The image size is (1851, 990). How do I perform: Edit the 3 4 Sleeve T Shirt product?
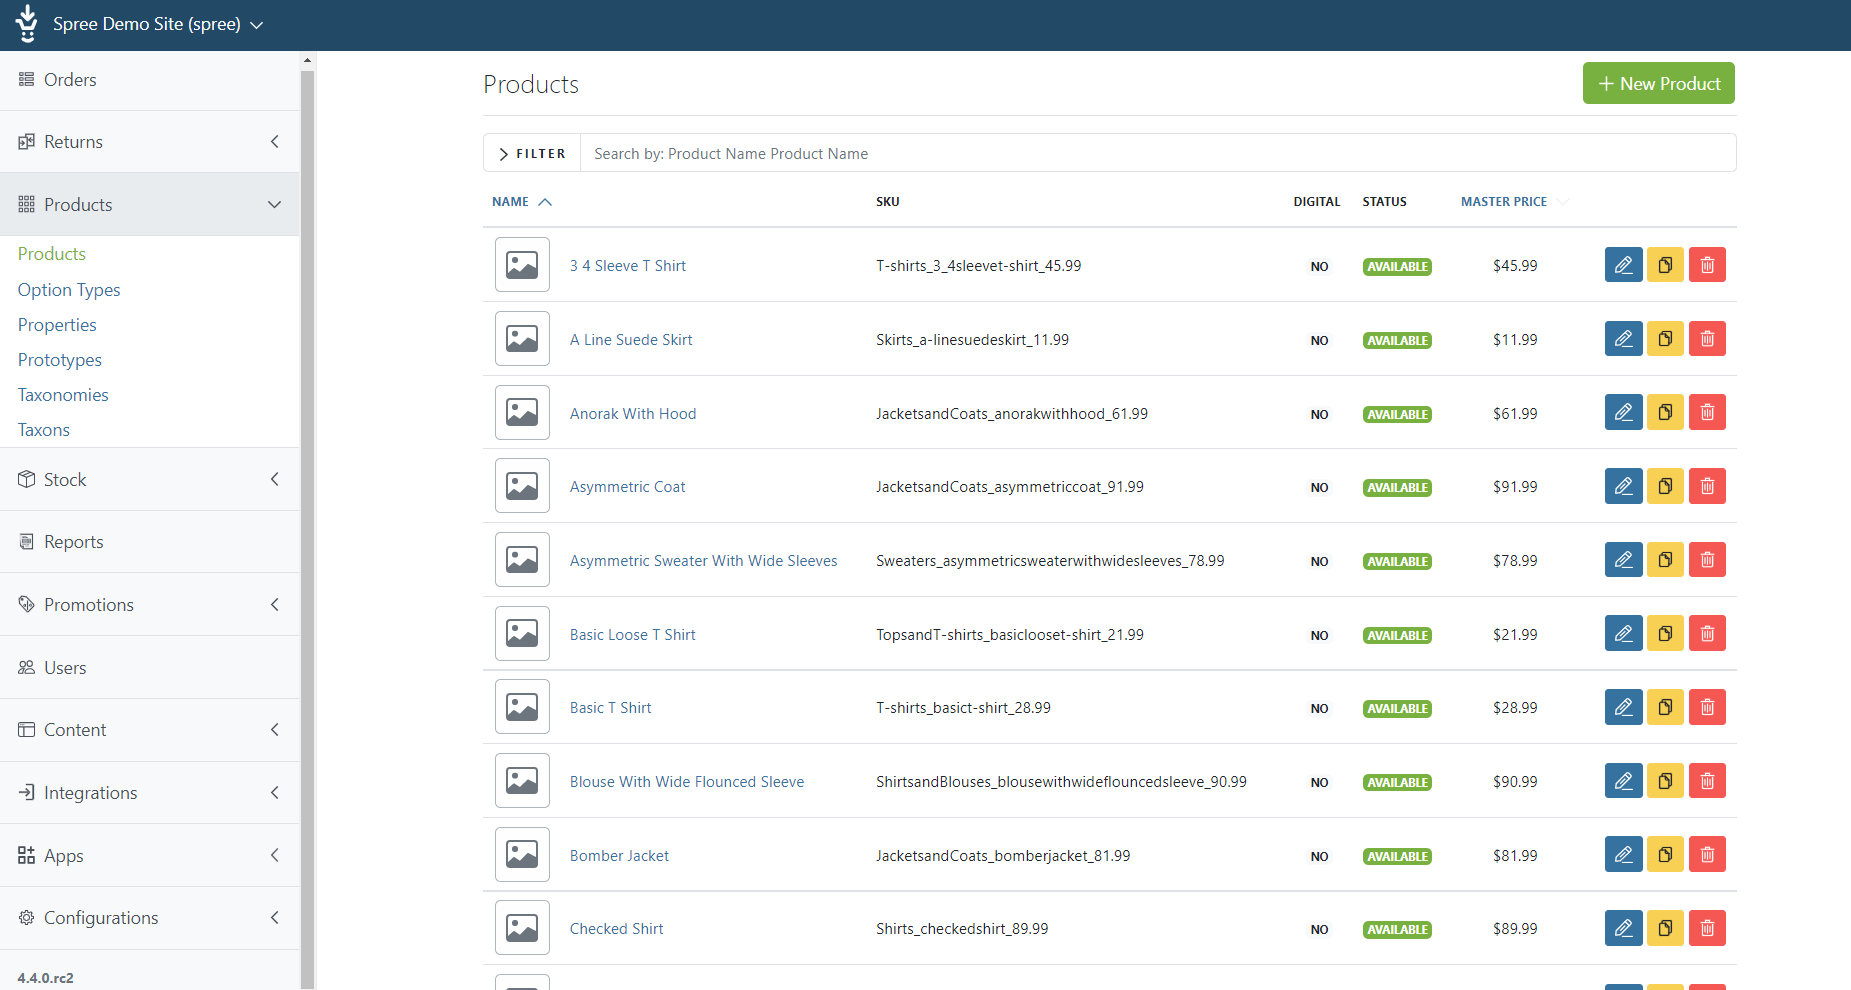pos(1622,264)
